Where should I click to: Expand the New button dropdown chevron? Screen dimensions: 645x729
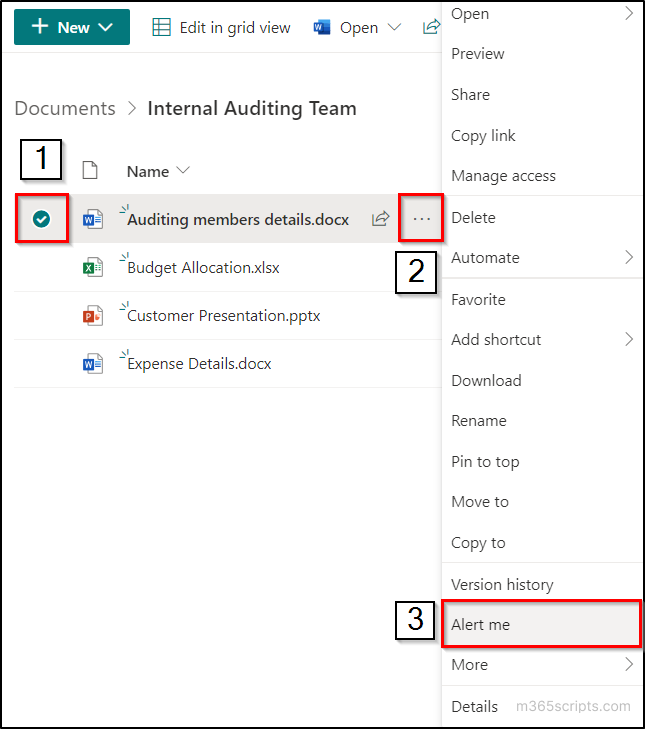[106, 27]
